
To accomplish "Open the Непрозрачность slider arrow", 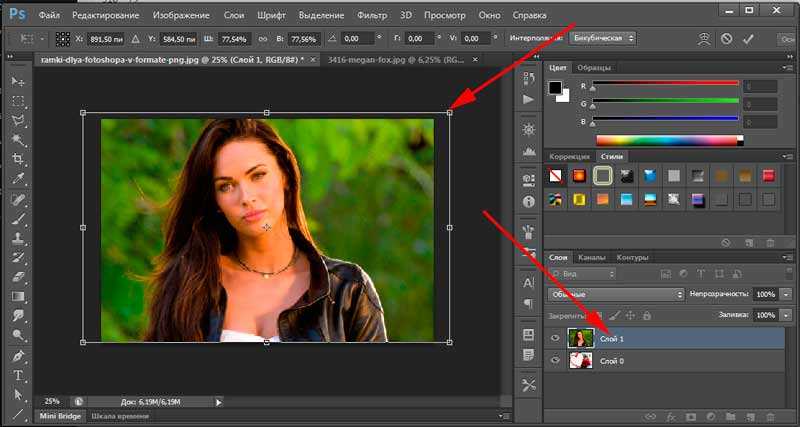I will pos(785,294).
